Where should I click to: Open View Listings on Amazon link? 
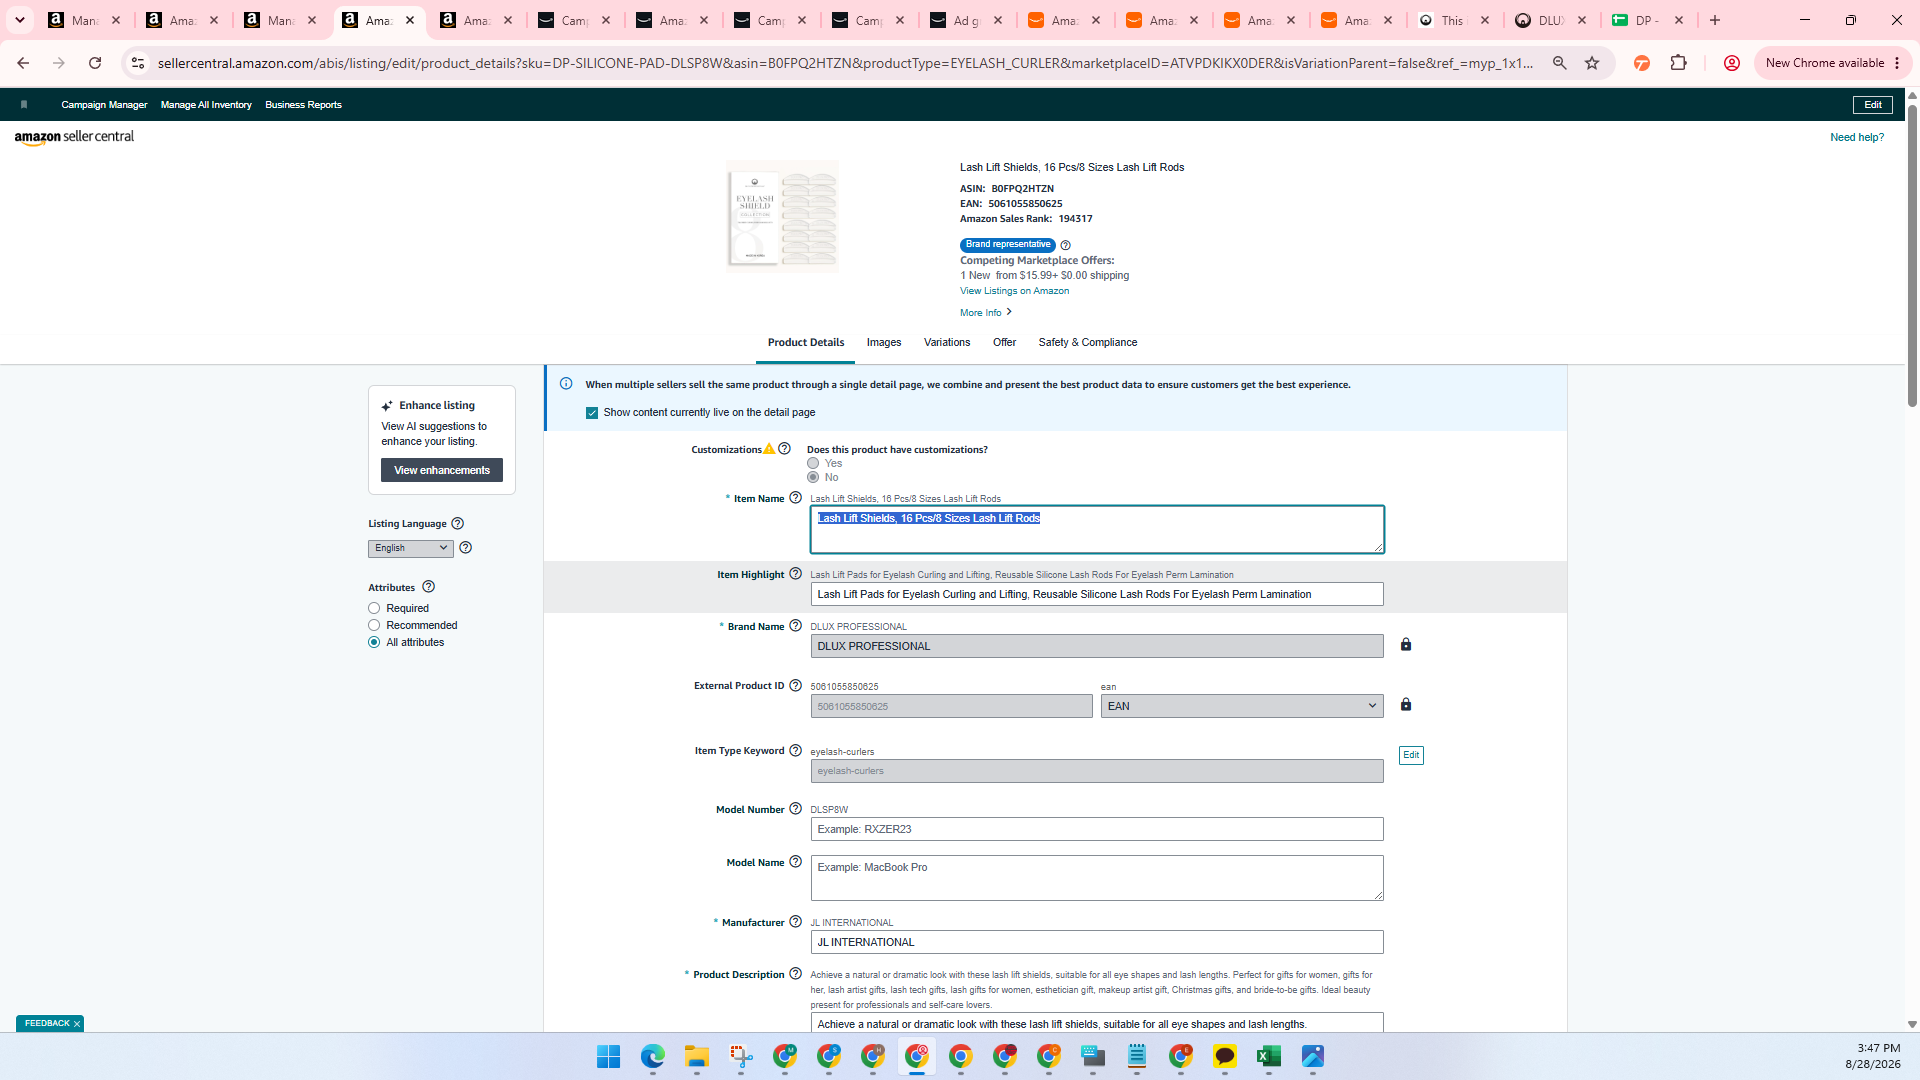(x=1014, y=291)
